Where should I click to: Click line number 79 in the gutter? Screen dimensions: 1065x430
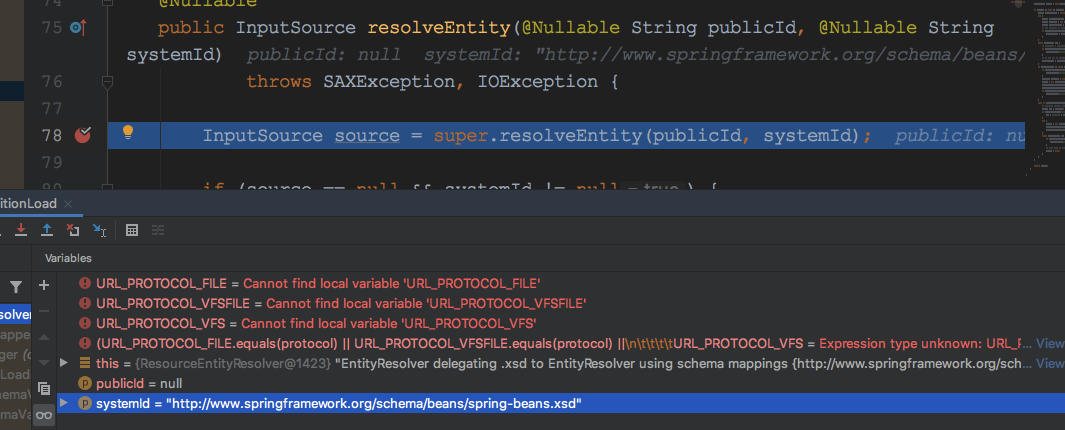(52, 162)
